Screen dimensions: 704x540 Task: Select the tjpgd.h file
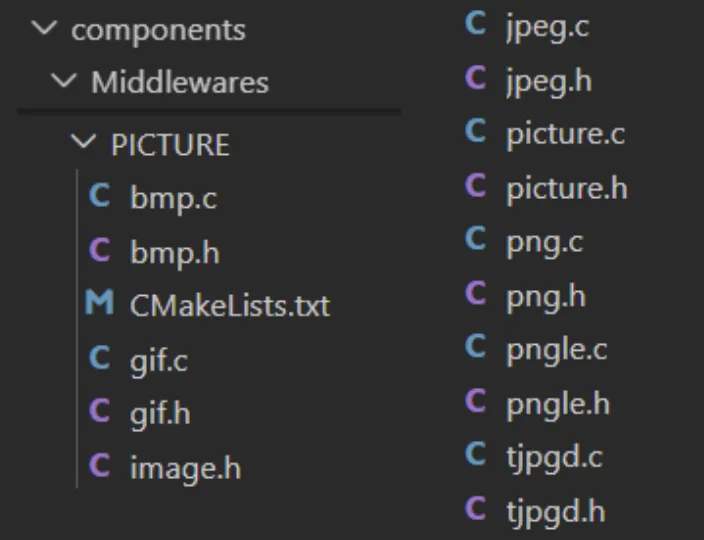click(x=556, y=513)
